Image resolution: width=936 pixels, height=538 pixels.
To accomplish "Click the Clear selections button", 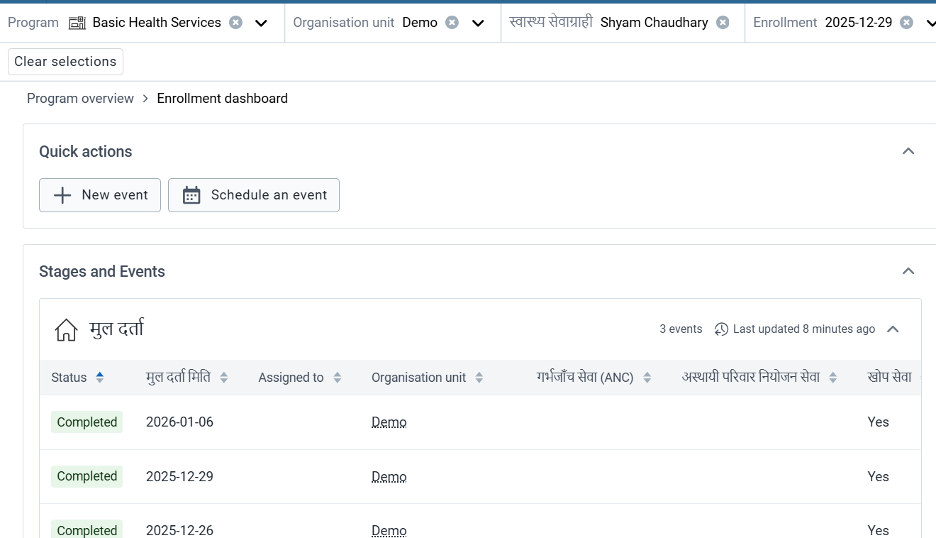I will point(66,61).
